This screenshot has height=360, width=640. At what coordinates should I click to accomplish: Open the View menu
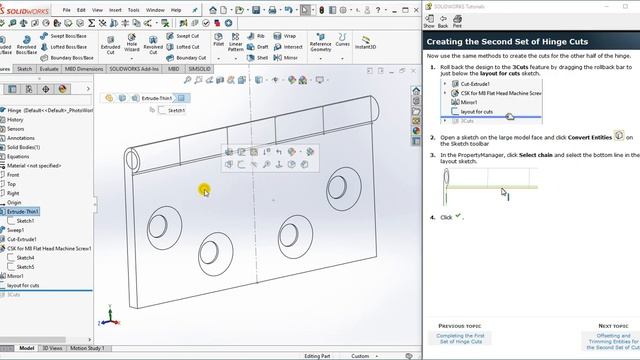pyautogui.click(x=97, y=10)
